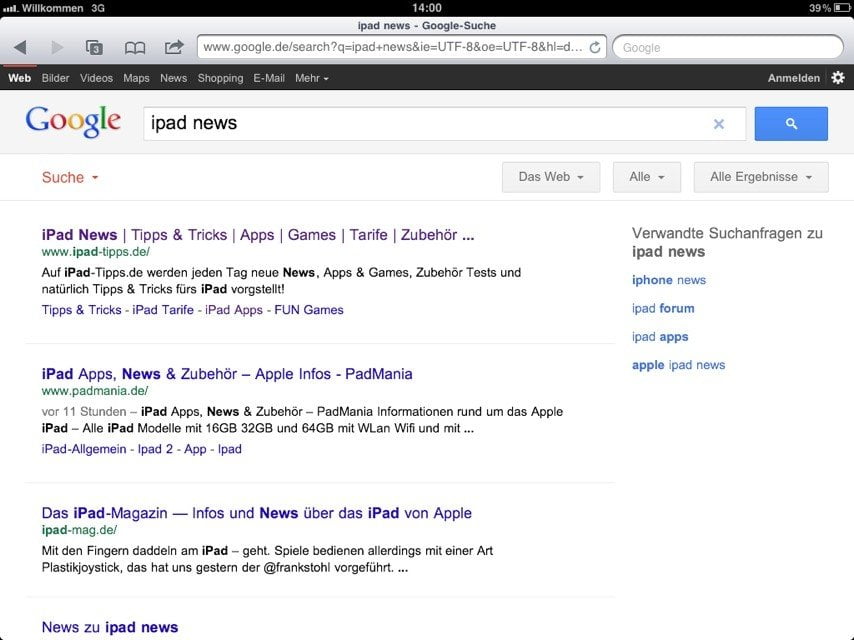The width and height of the screenshot is (854, 640).
Task: Open the E-Mail tab
Action: 269,78
